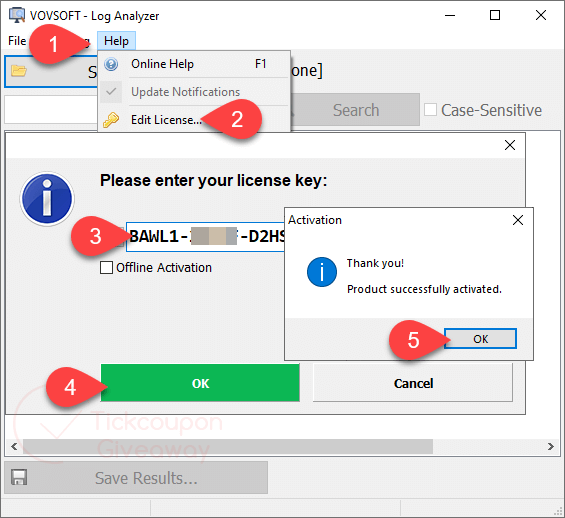The width and height of the screenshot is (565, 518).
Task: Click the 'Product successfully activated.' text
Action: [x=424, y=289]
